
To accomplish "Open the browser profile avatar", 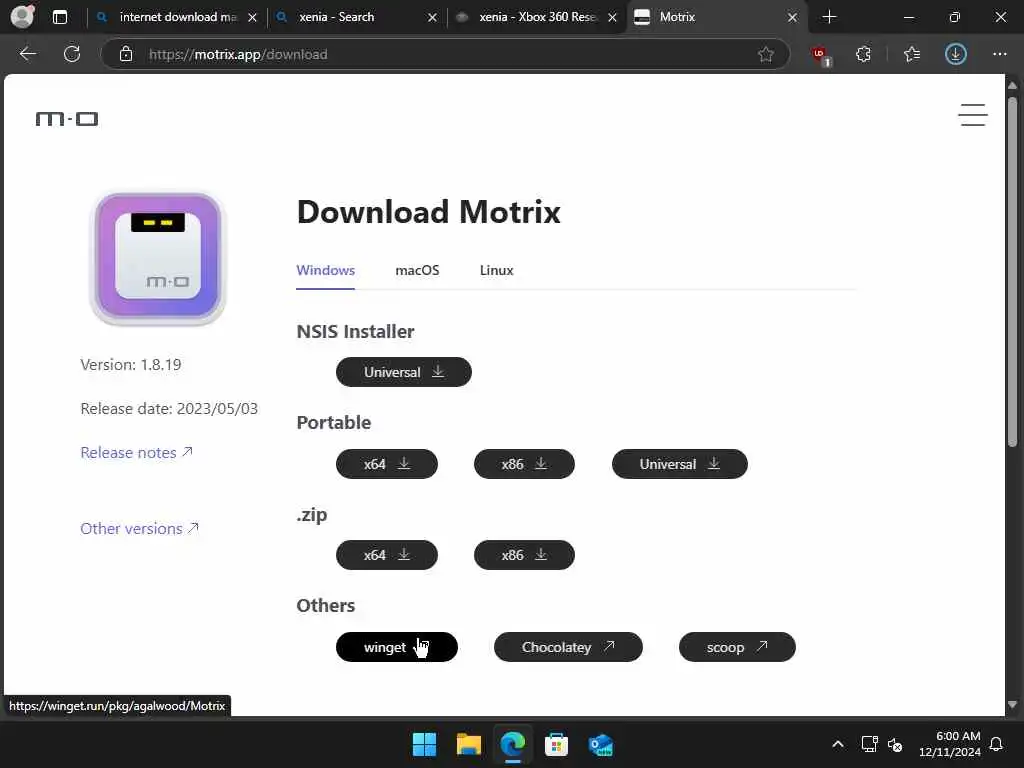I will pos(22,16).
